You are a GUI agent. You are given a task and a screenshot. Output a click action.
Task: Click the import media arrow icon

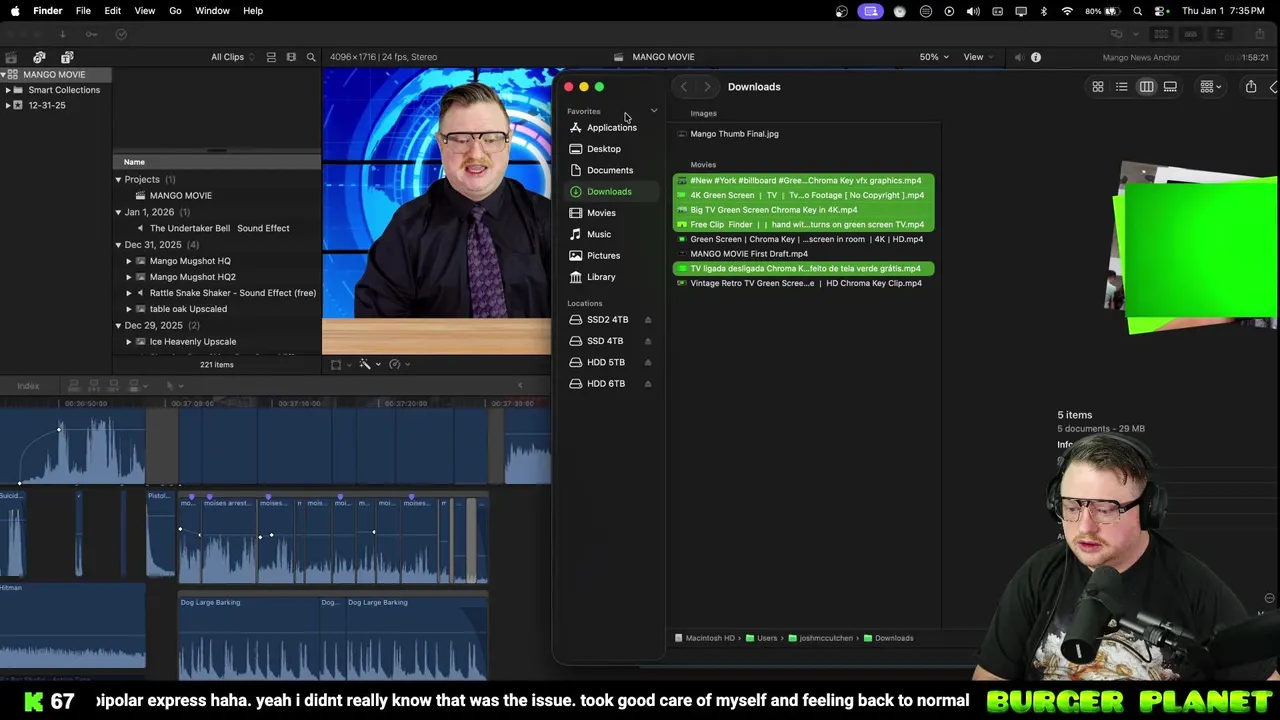(x=62, y=34)
